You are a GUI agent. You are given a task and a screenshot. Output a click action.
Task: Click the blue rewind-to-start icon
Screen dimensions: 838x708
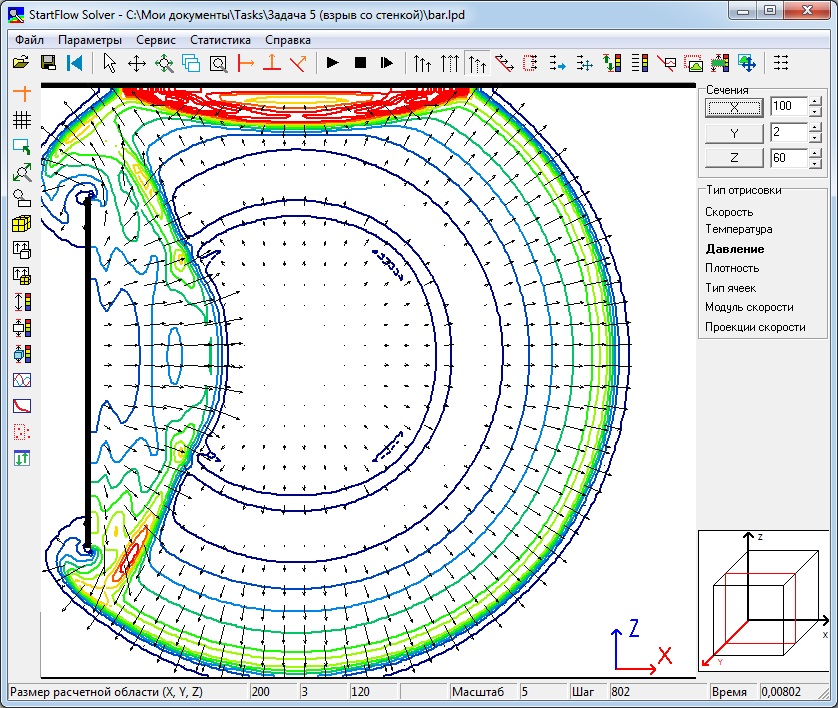(x=75, y=63)
